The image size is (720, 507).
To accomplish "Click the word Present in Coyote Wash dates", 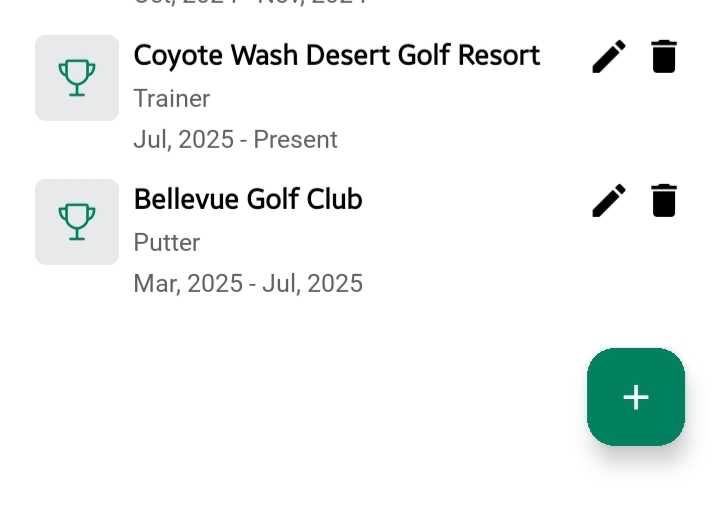I will click(295, 140).
